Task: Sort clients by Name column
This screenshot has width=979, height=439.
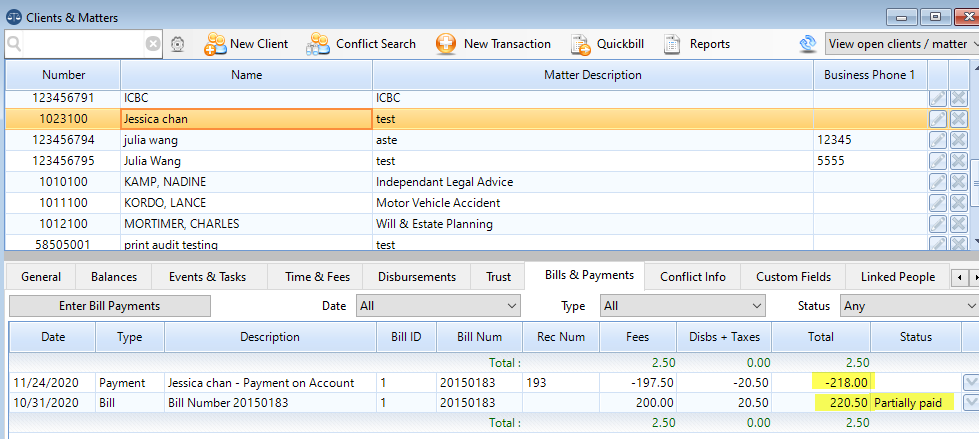Action: (x=246, y=75)
